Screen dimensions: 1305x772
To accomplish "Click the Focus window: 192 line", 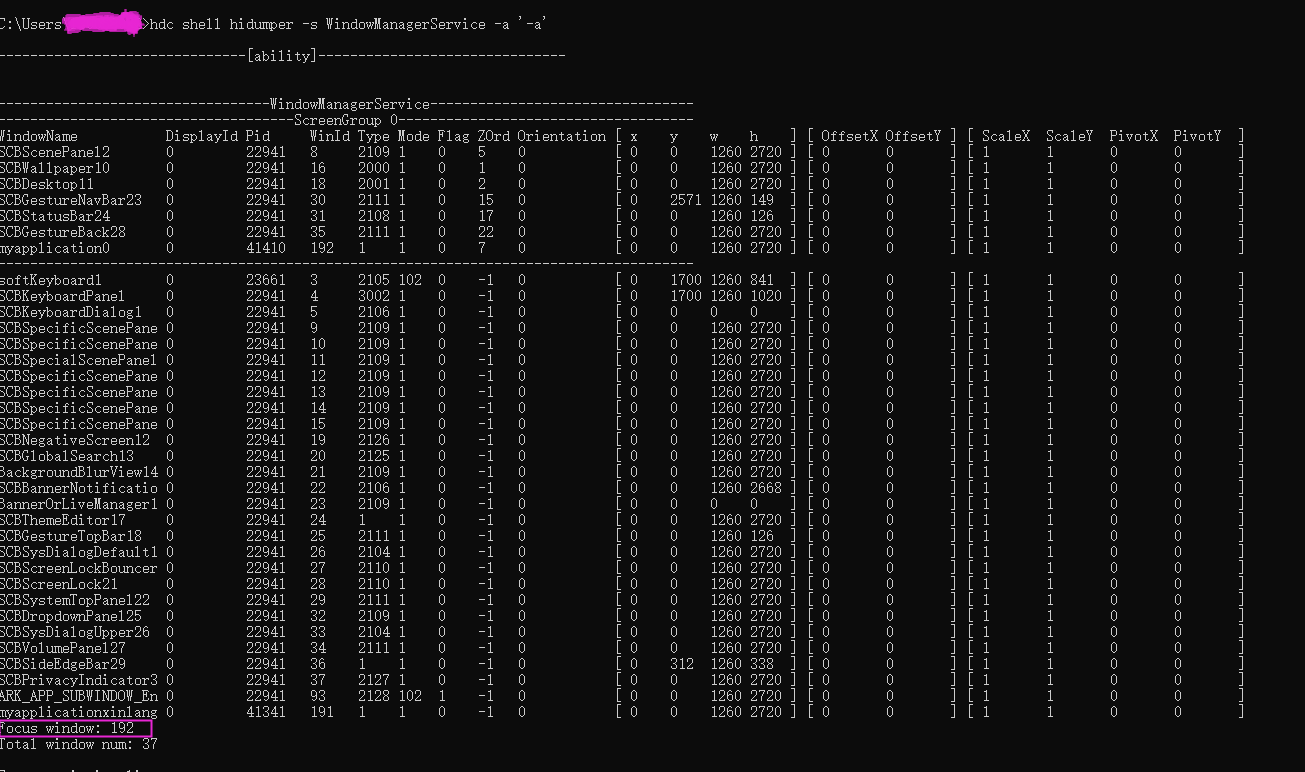I will [x=67, y=728].
